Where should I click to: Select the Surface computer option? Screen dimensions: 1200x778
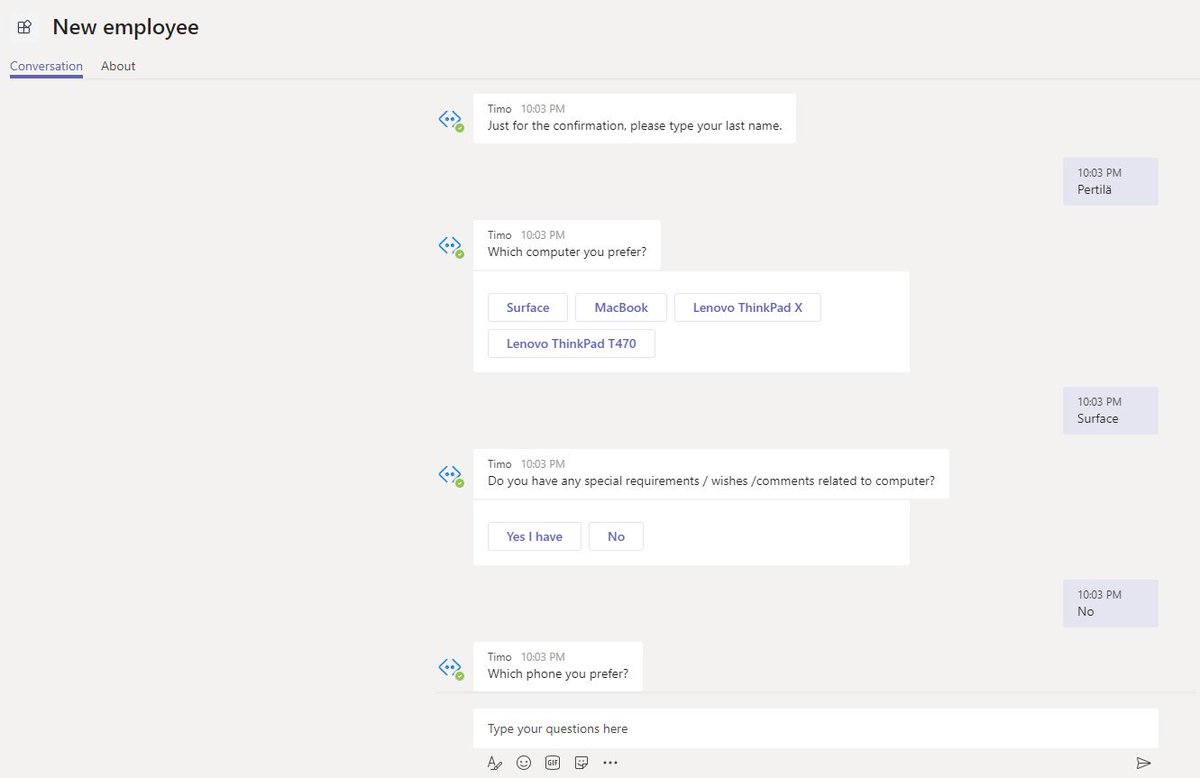(x=527, y=307)
